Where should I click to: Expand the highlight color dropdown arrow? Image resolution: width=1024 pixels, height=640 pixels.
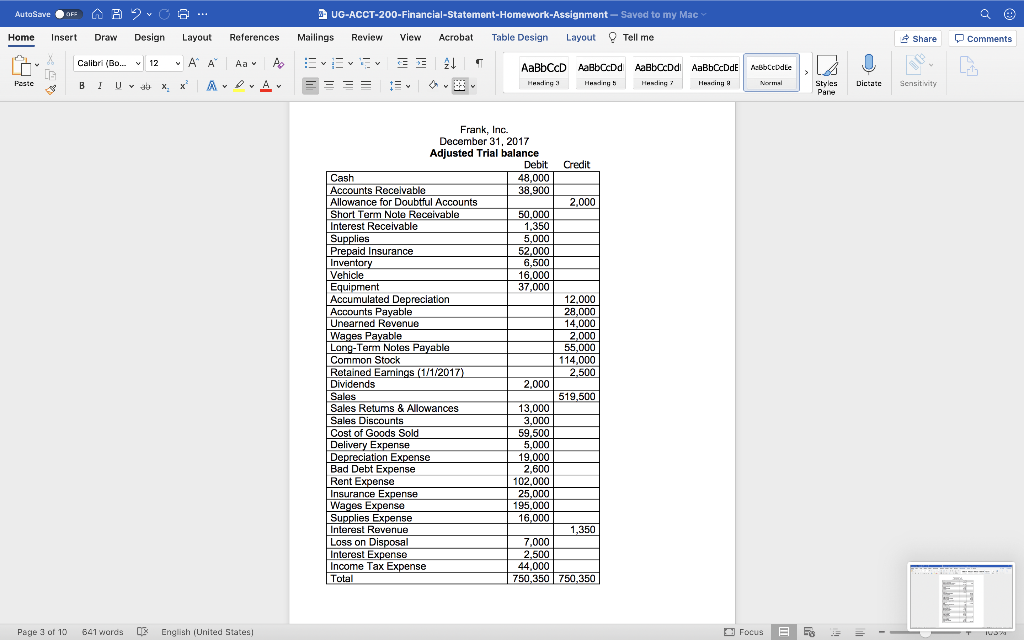pyautogui.click(x=250, y=87)
